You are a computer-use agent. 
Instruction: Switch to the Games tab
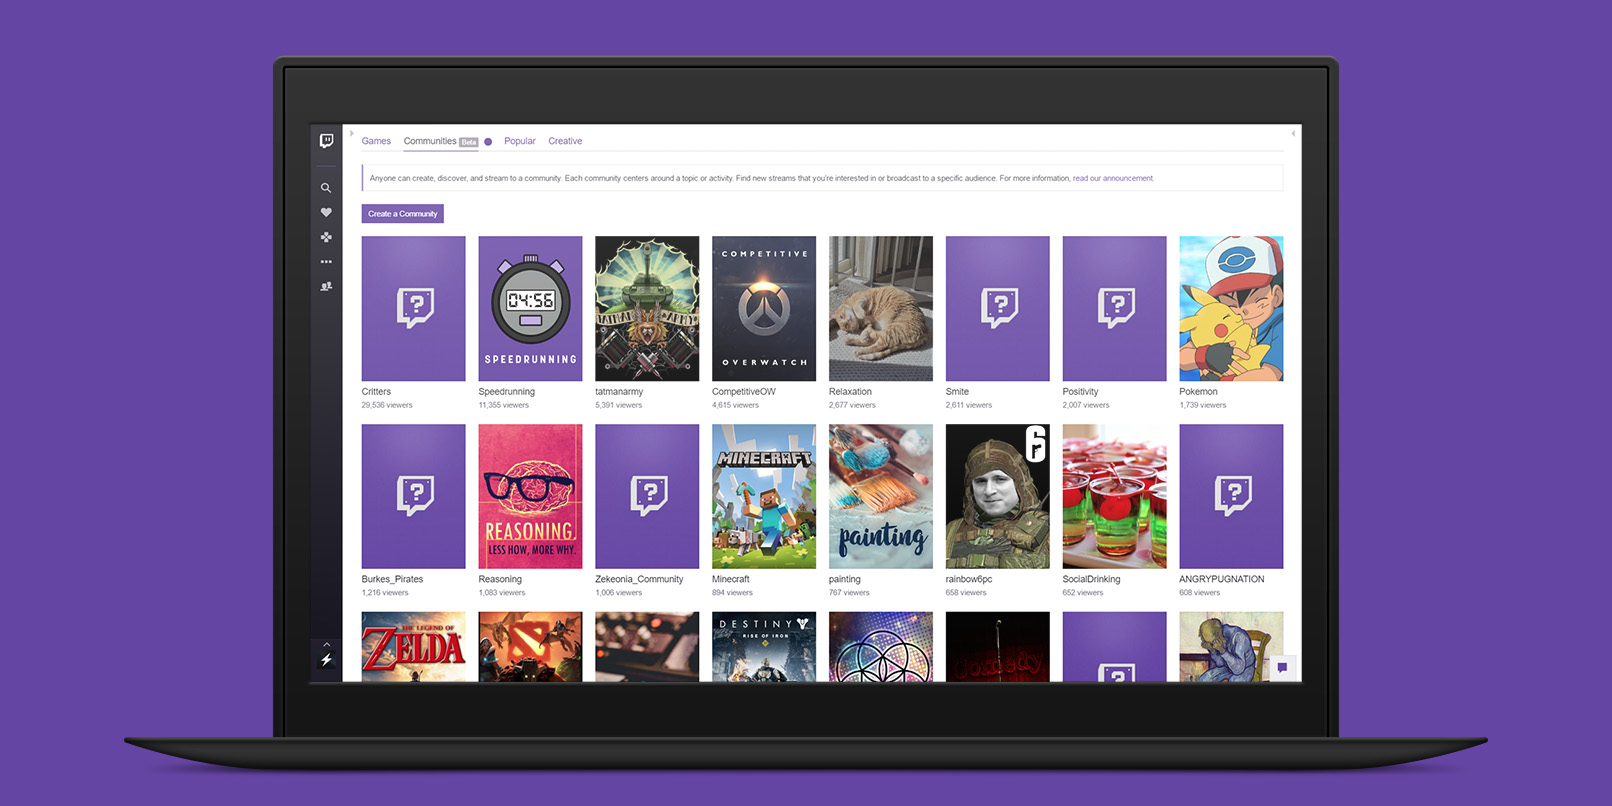(x=376, y=141)
